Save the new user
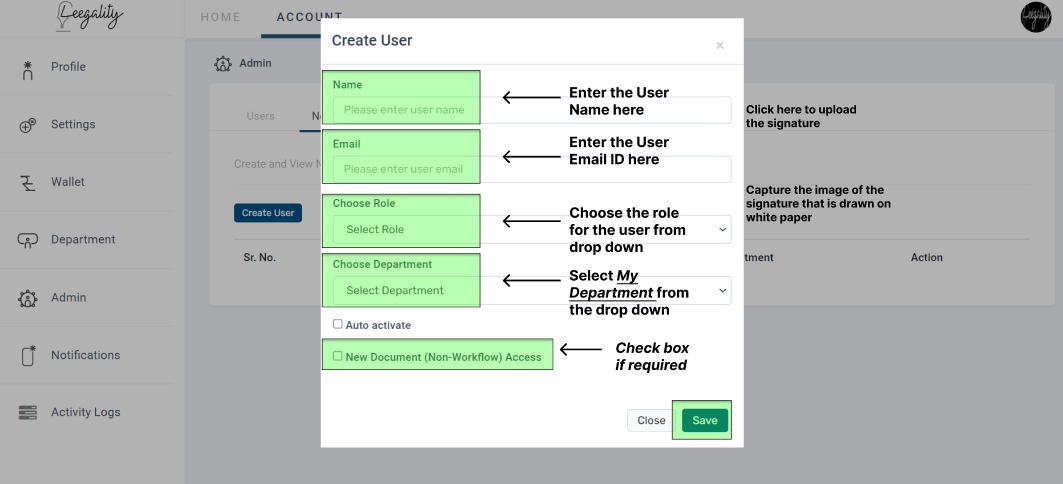 704,420
